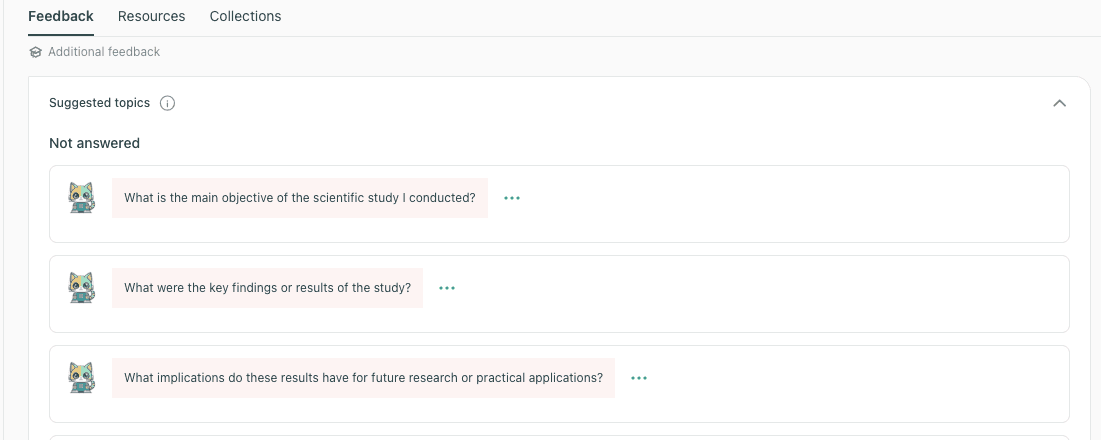Viewport: 1101px width, 440px height.
Task: Click the Suggested topics heading
Action: click(x=100, y=103)
